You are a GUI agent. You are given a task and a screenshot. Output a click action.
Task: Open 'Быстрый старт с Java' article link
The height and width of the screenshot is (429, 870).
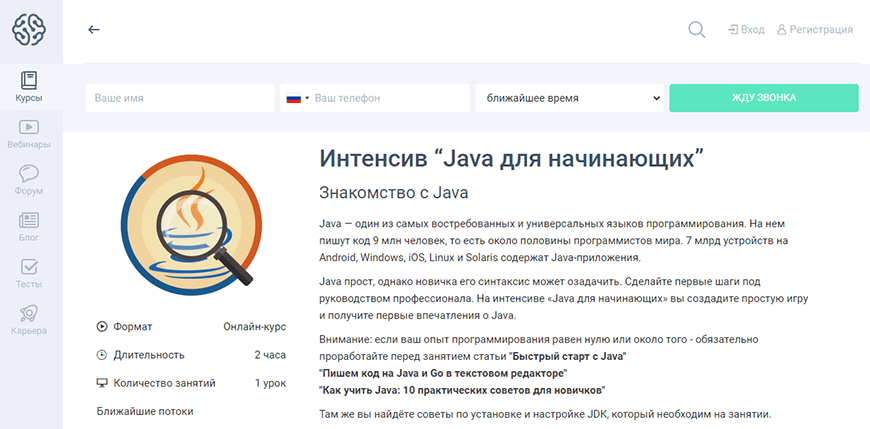pos(568,356)
